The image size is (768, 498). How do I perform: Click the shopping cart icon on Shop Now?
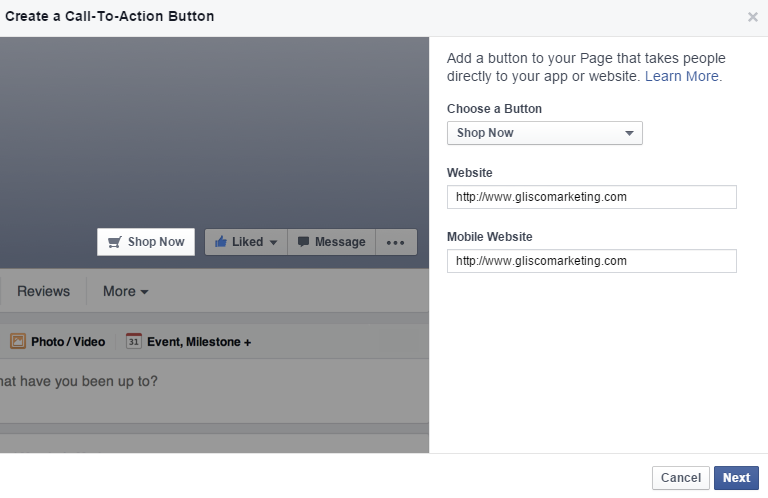tap(115, 242)
